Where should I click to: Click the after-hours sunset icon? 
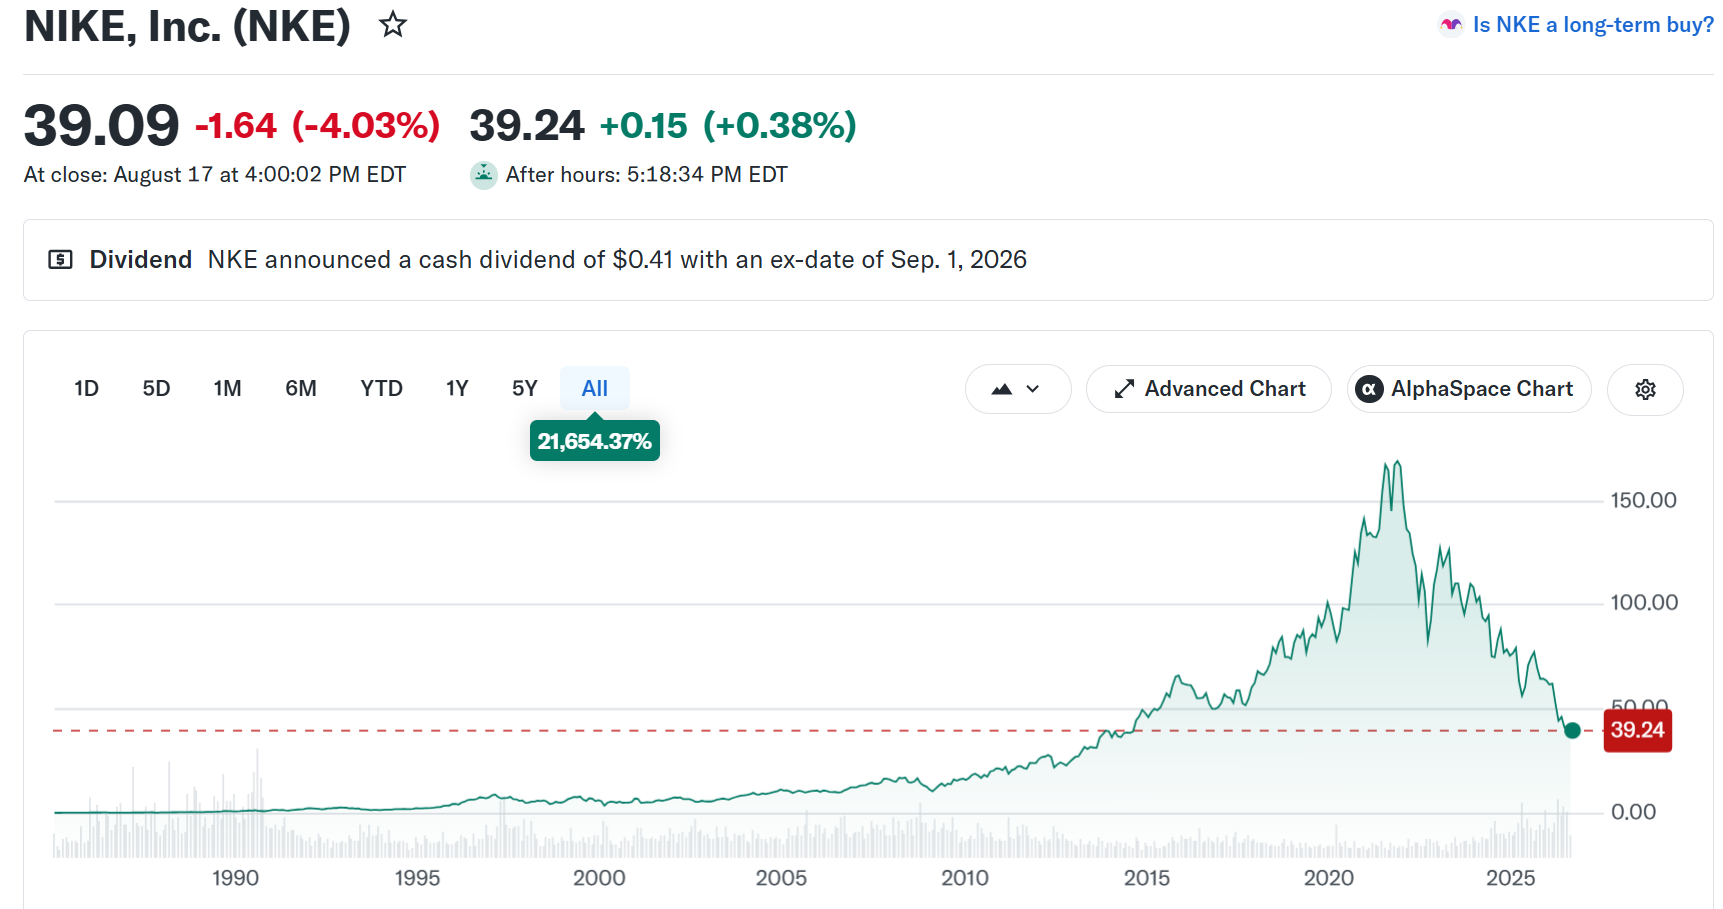click(x=484, y=175)
